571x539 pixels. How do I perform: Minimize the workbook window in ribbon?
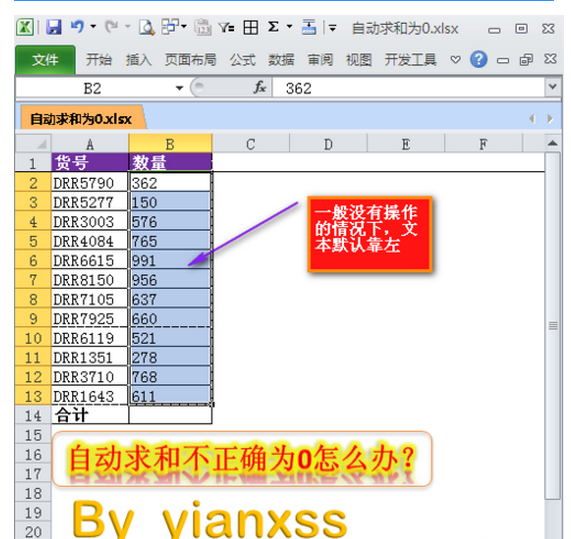click(x=503, y=60)
